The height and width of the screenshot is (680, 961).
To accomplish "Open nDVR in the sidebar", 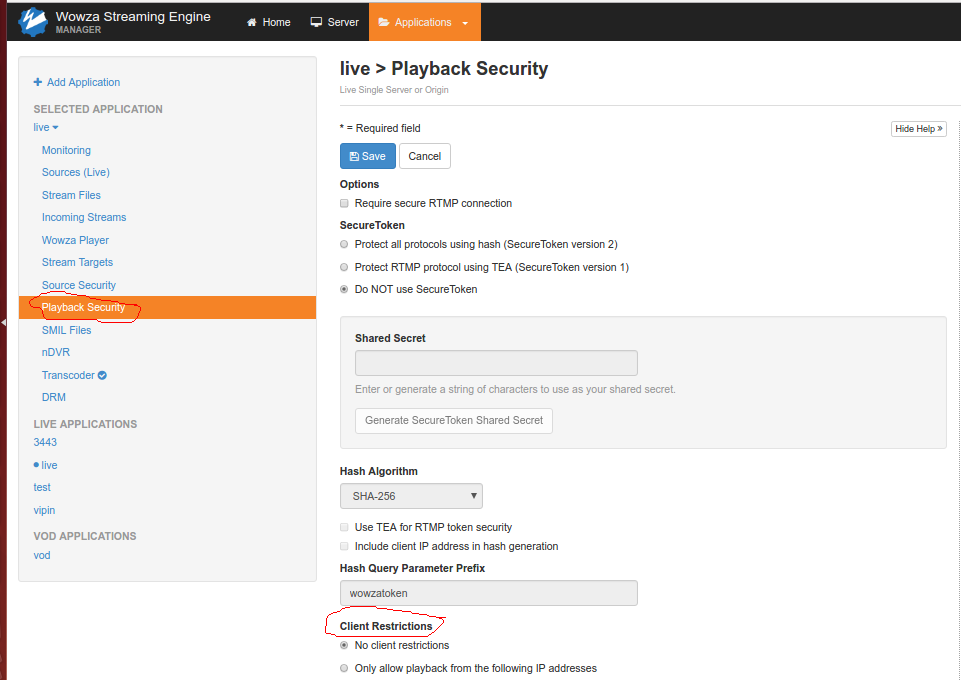I will (56, 352).
